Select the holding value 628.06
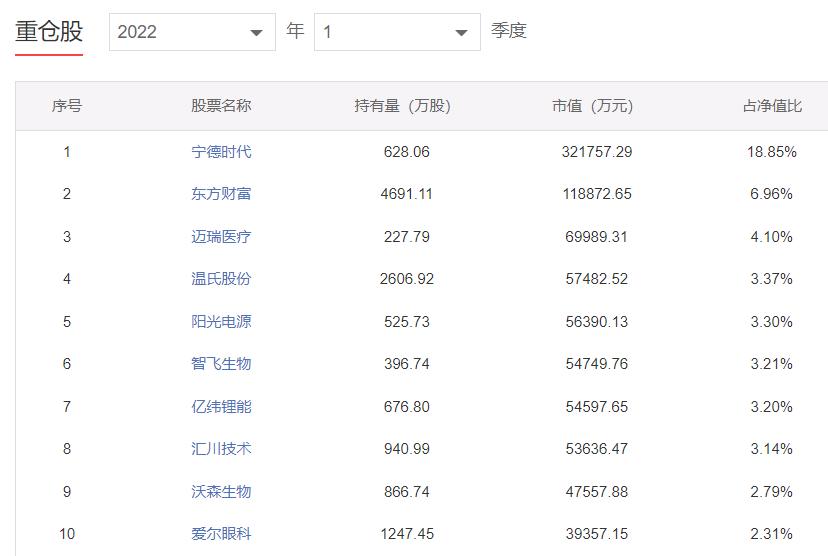This screenshot has width=828, height=556. [407, 152]
